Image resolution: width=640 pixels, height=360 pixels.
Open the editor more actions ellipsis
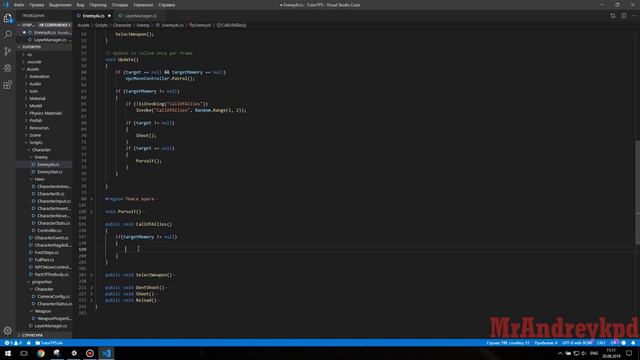click(634, 16)
